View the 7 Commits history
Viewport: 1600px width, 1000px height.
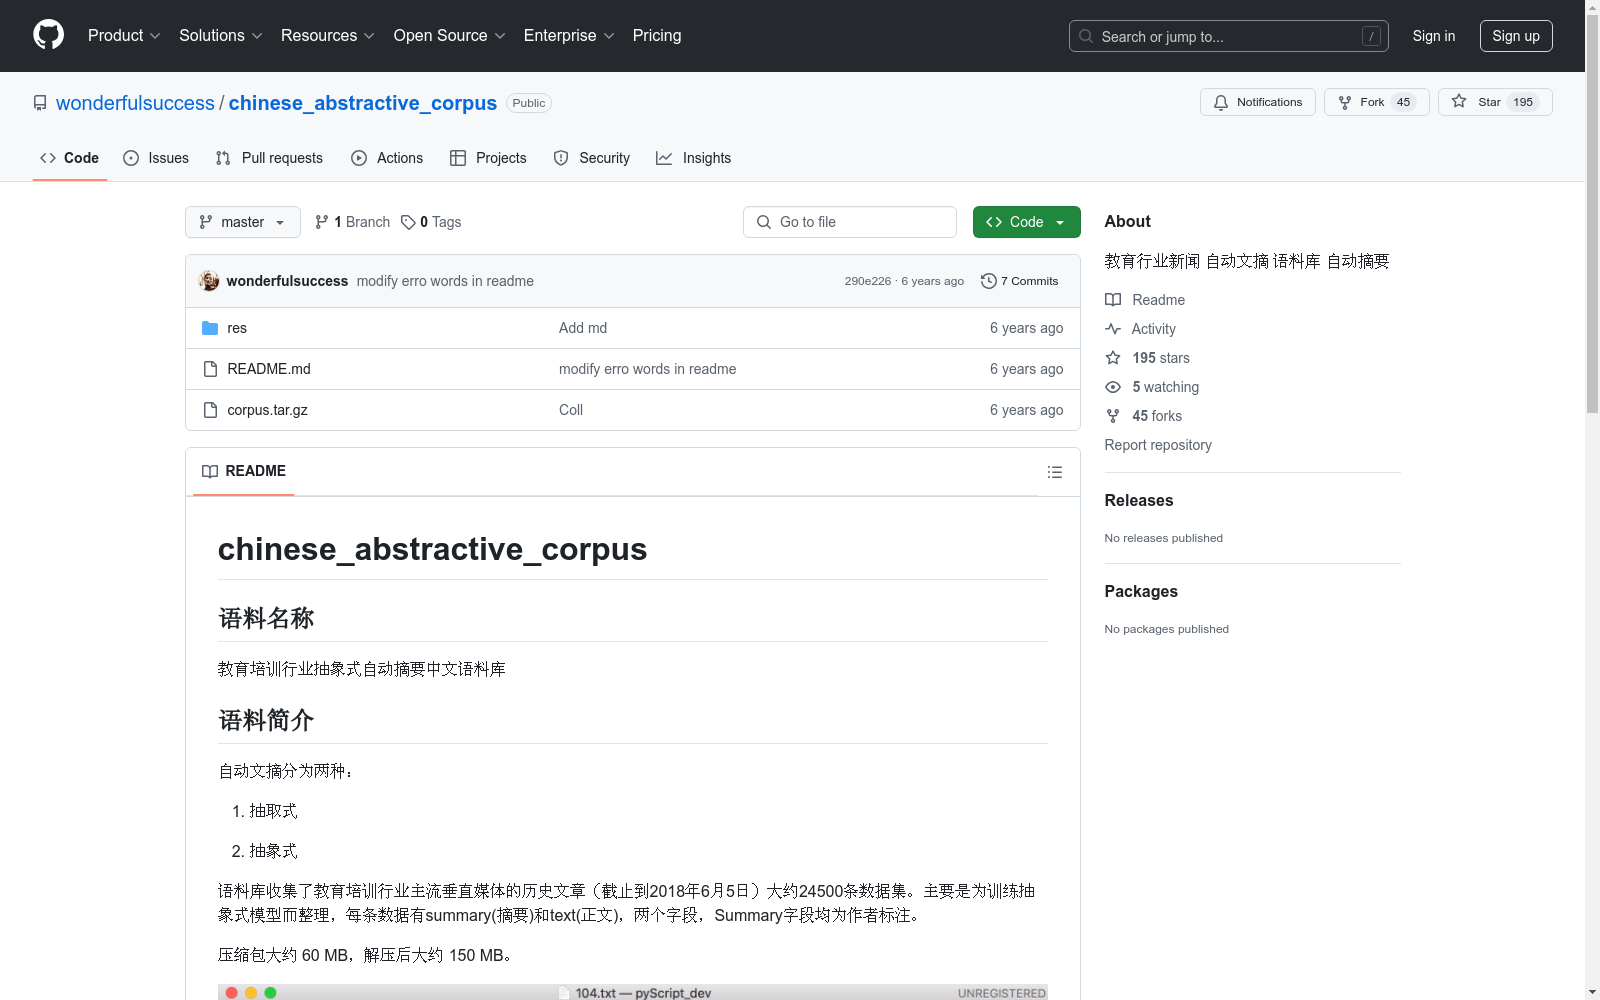pos(1020,281)
